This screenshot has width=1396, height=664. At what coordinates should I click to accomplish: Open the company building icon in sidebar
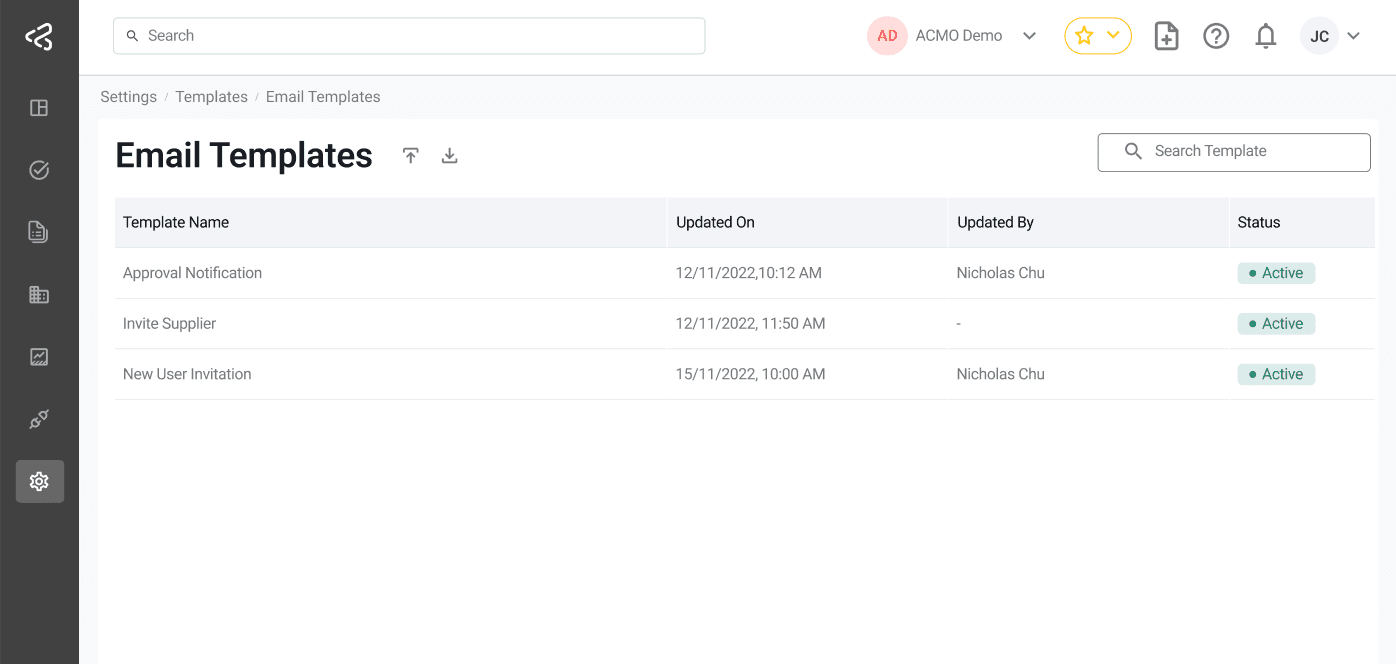click(39, 294)
